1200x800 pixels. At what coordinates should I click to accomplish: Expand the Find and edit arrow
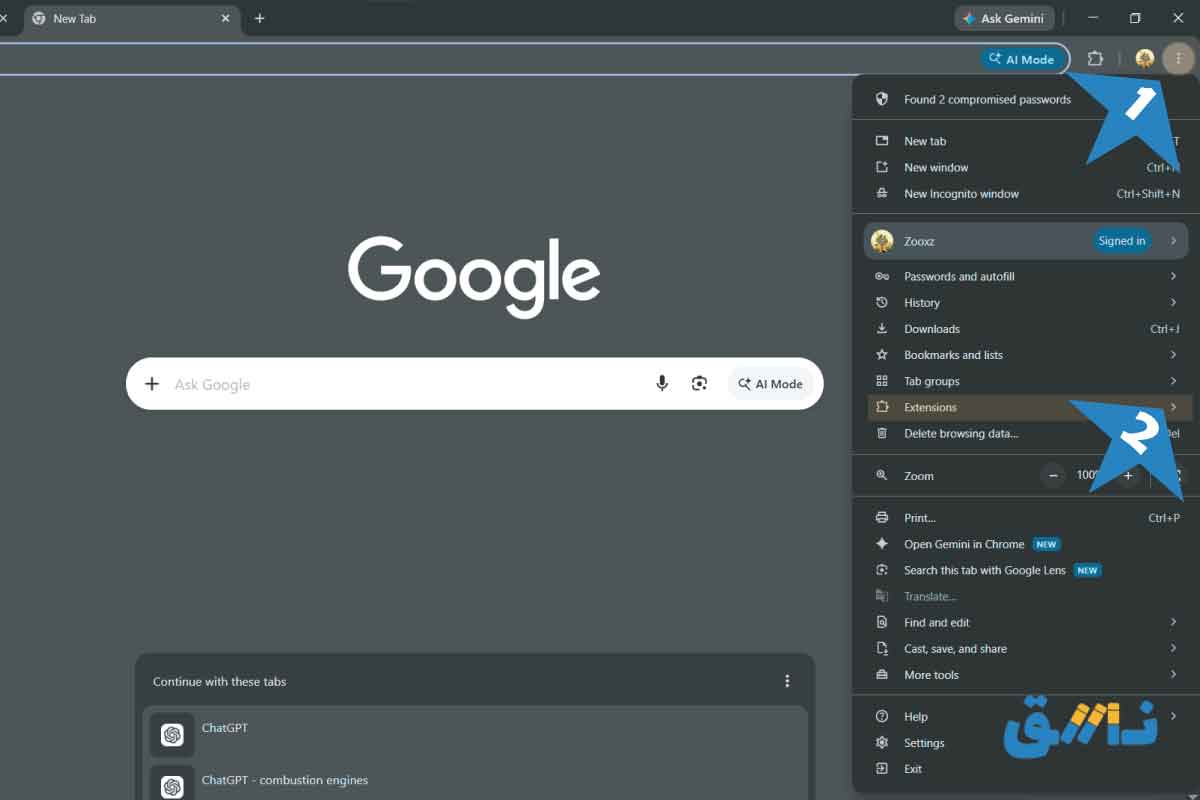(x=1173, y=622)
